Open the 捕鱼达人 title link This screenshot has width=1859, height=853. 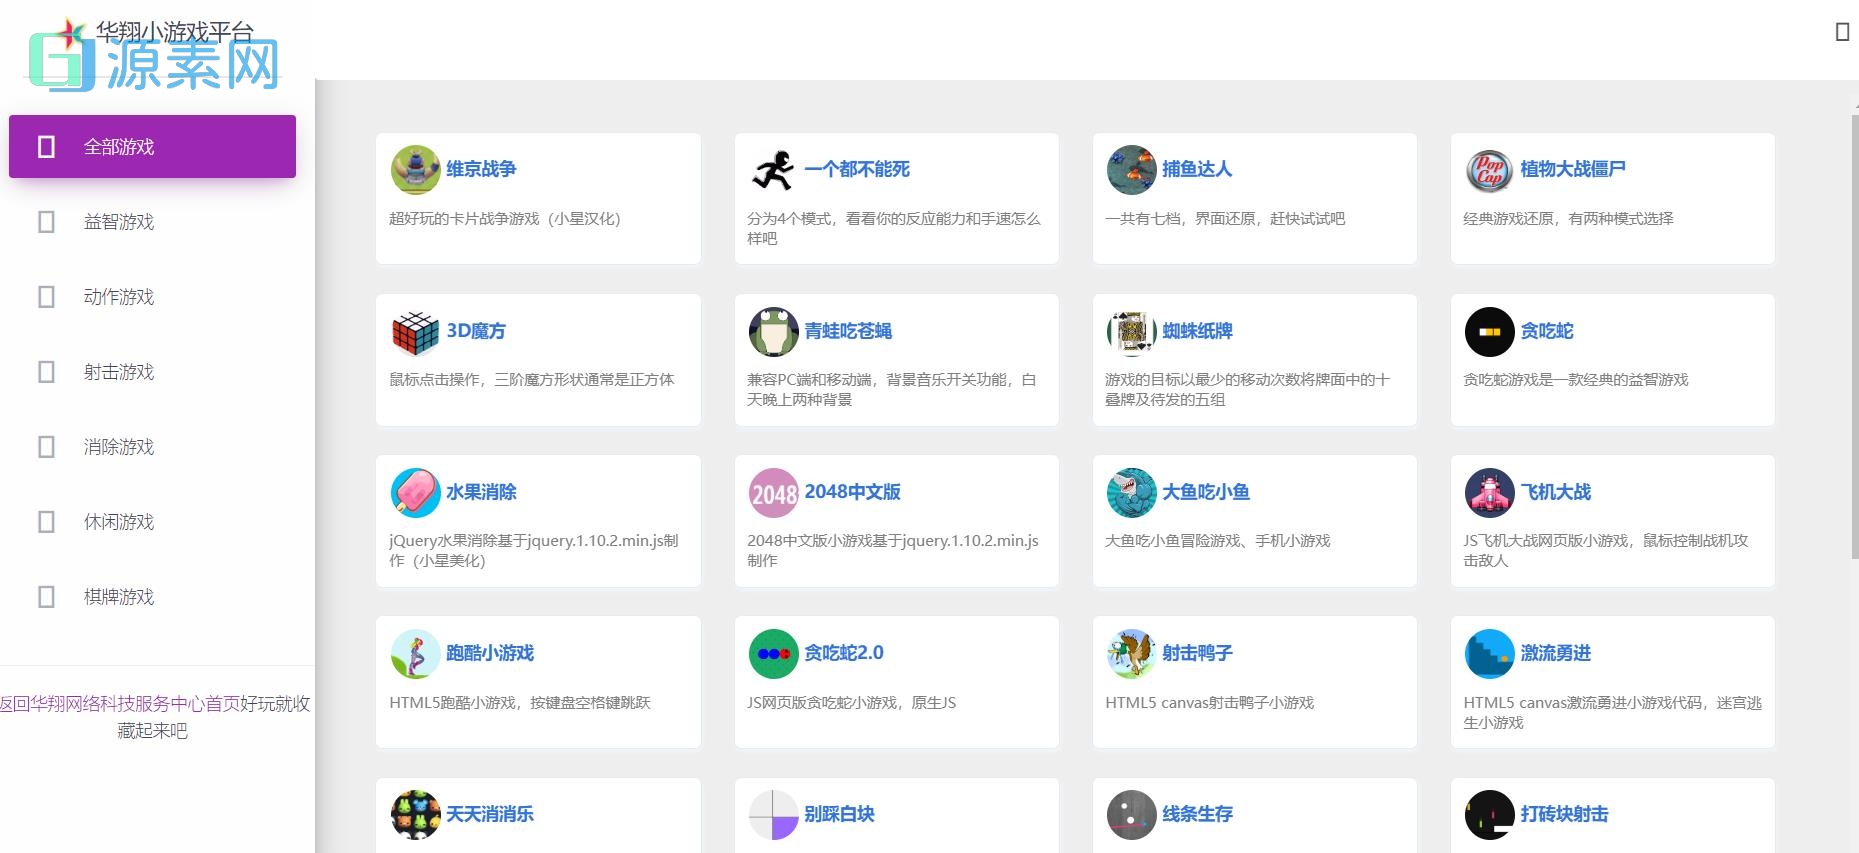[1197, 169]
